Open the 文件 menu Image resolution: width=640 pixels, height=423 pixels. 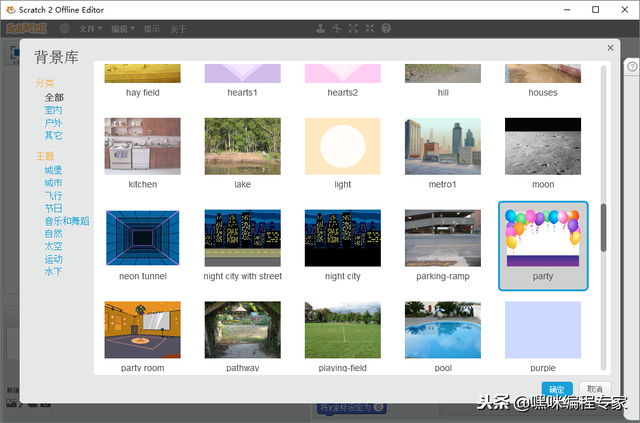[x=90, y=29]
